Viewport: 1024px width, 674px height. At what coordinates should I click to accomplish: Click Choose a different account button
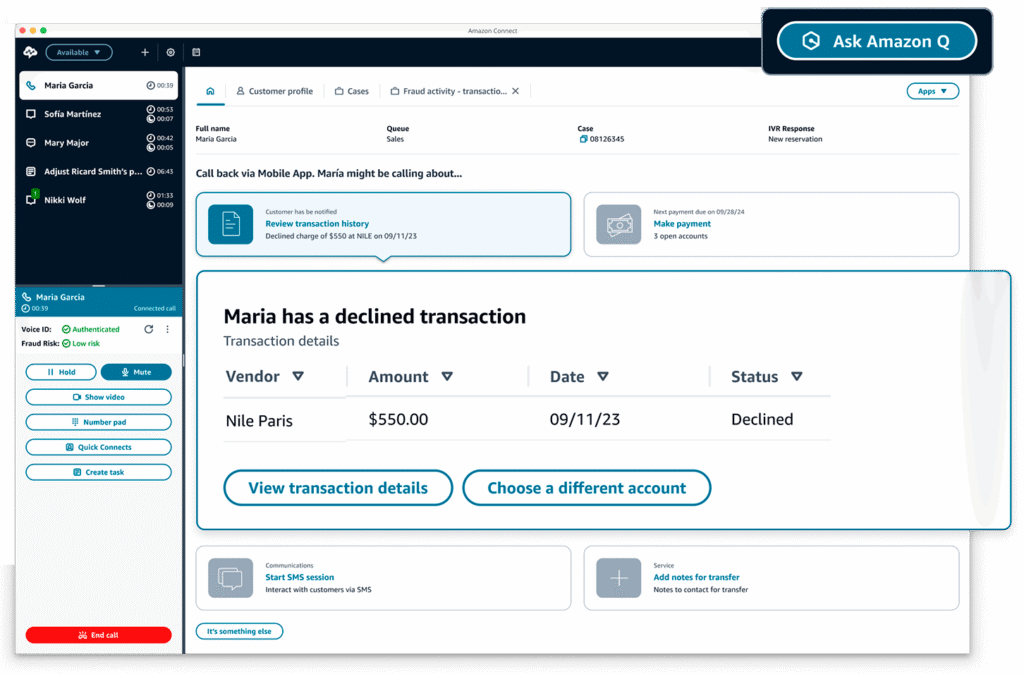(x=586, y=488)
